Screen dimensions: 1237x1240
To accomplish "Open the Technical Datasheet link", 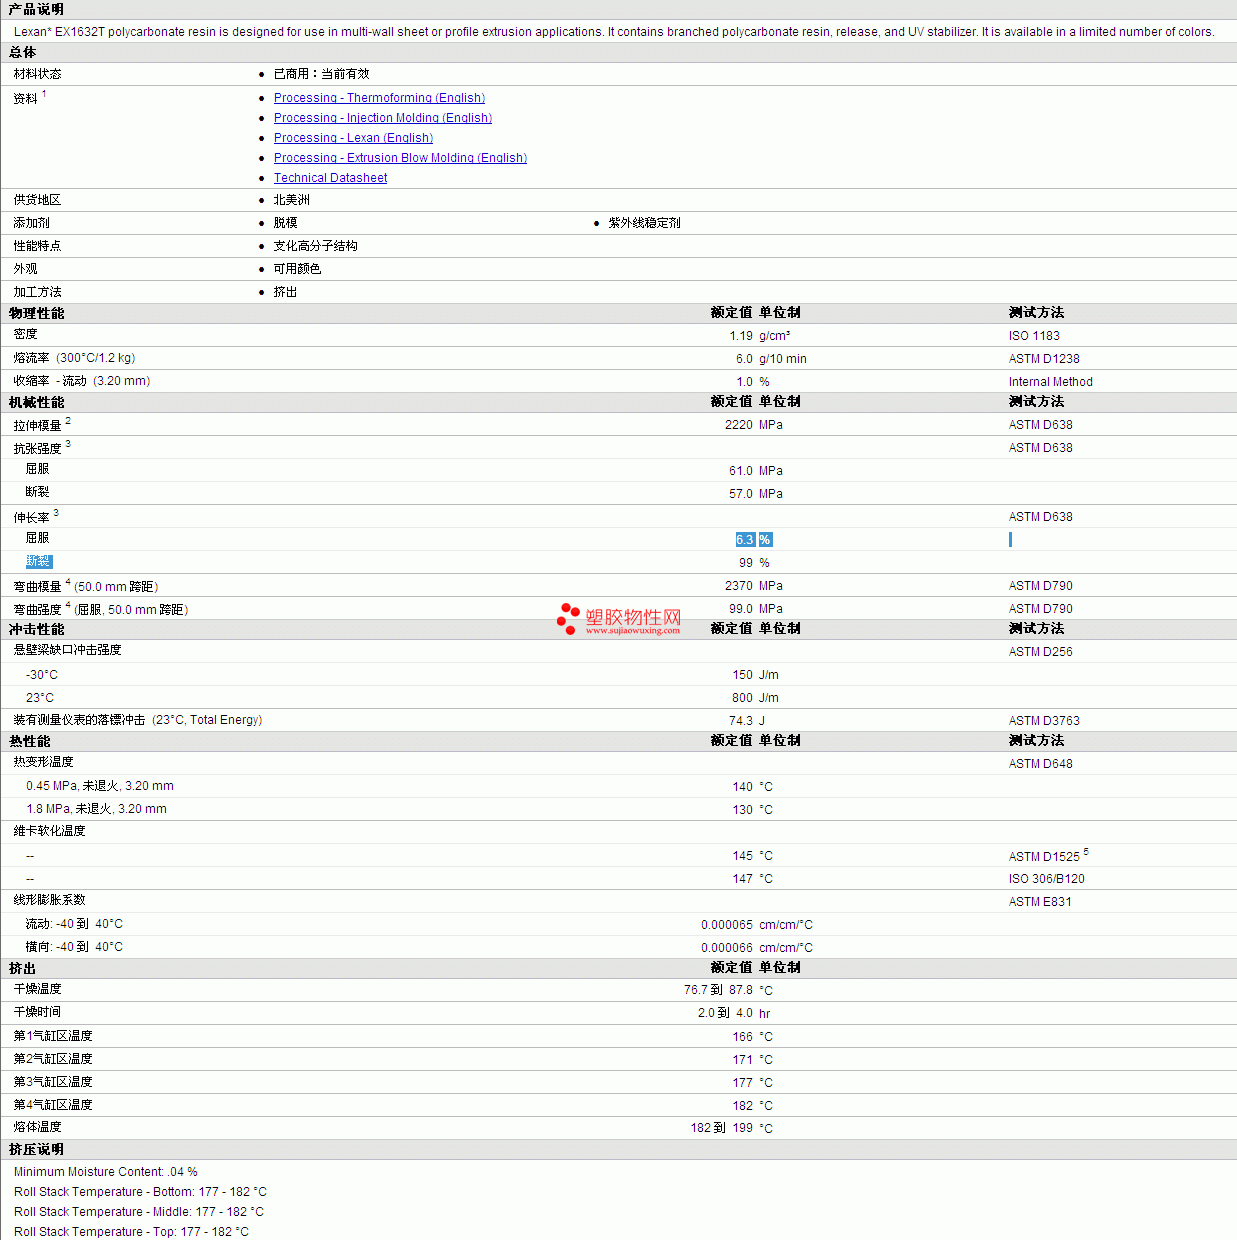I will [330, 178].
